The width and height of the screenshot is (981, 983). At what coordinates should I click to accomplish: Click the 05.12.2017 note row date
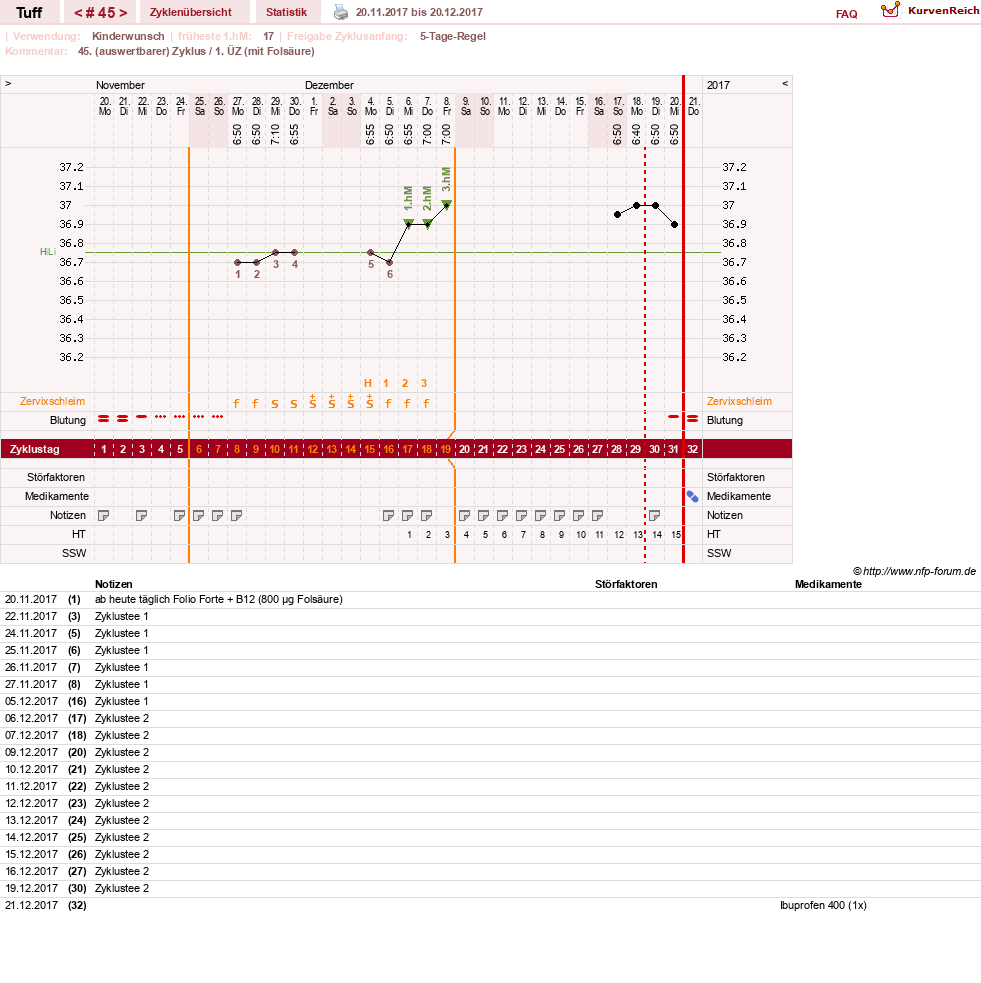point(31,701)
